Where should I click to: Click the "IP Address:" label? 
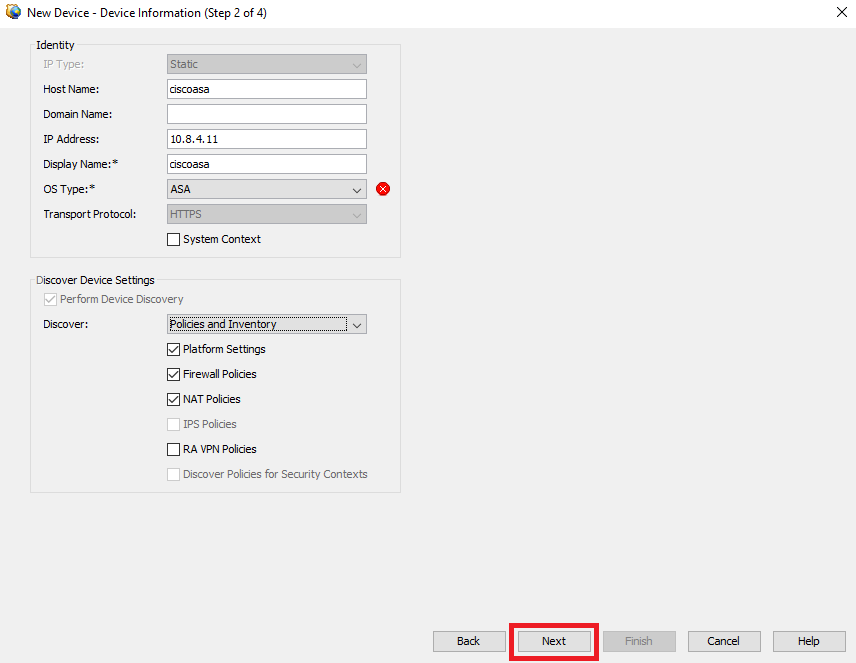tap(71, 139)
